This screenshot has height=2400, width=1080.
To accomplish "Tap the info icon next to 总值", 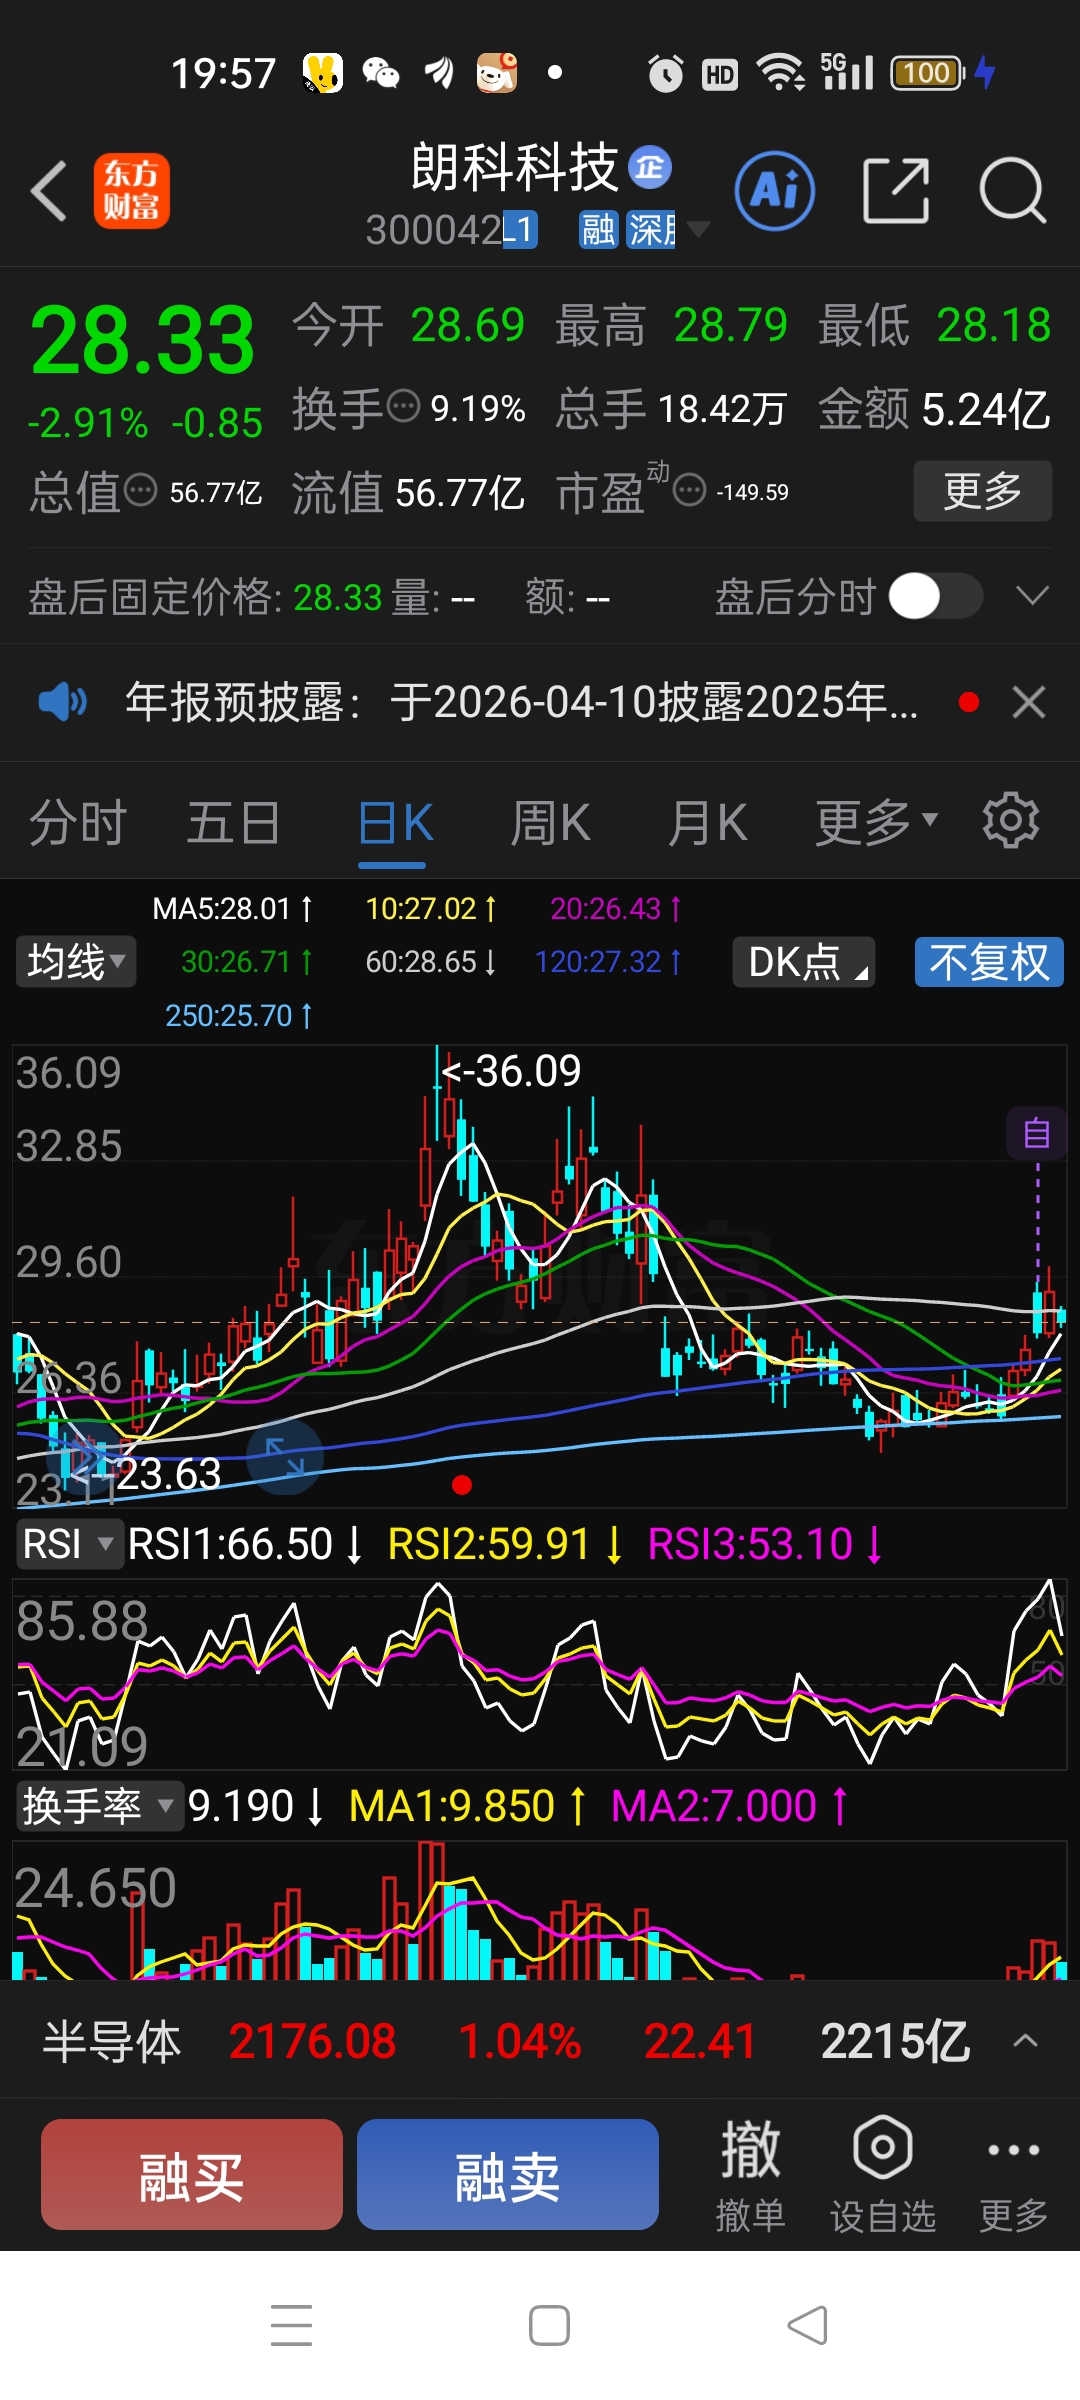I will coord(140,491).
